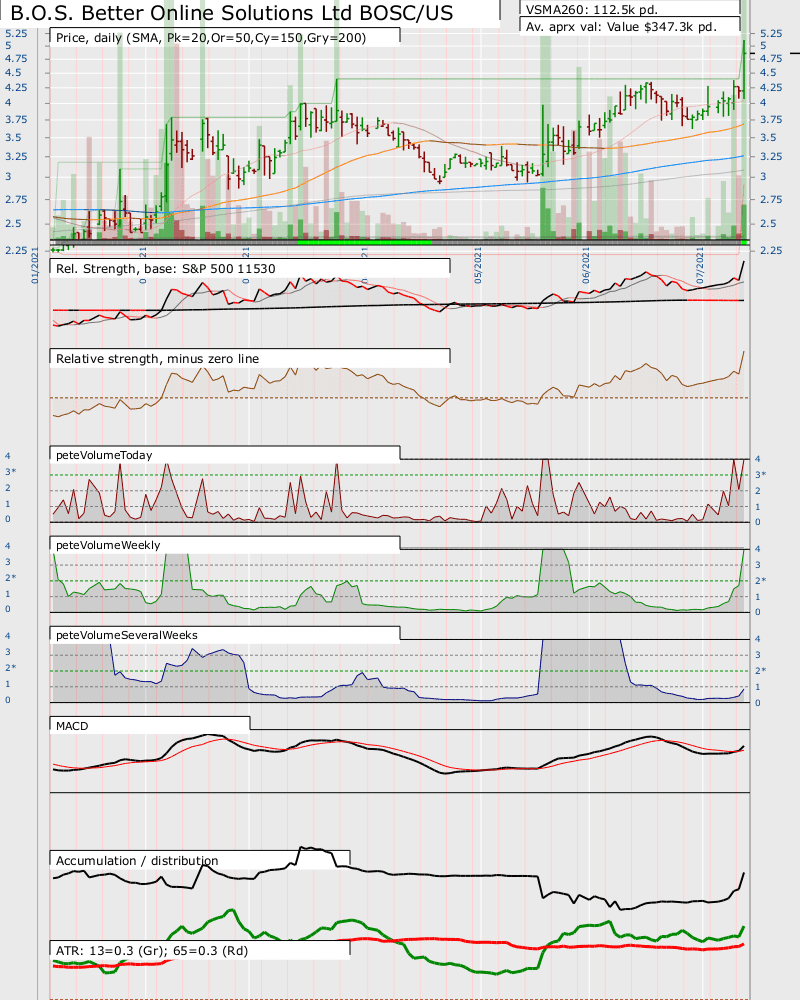Image resolution: width=800 pixels, height=1000 pixels.
Task: Select the 06/2021 date axis label
Action: [586, 266]
